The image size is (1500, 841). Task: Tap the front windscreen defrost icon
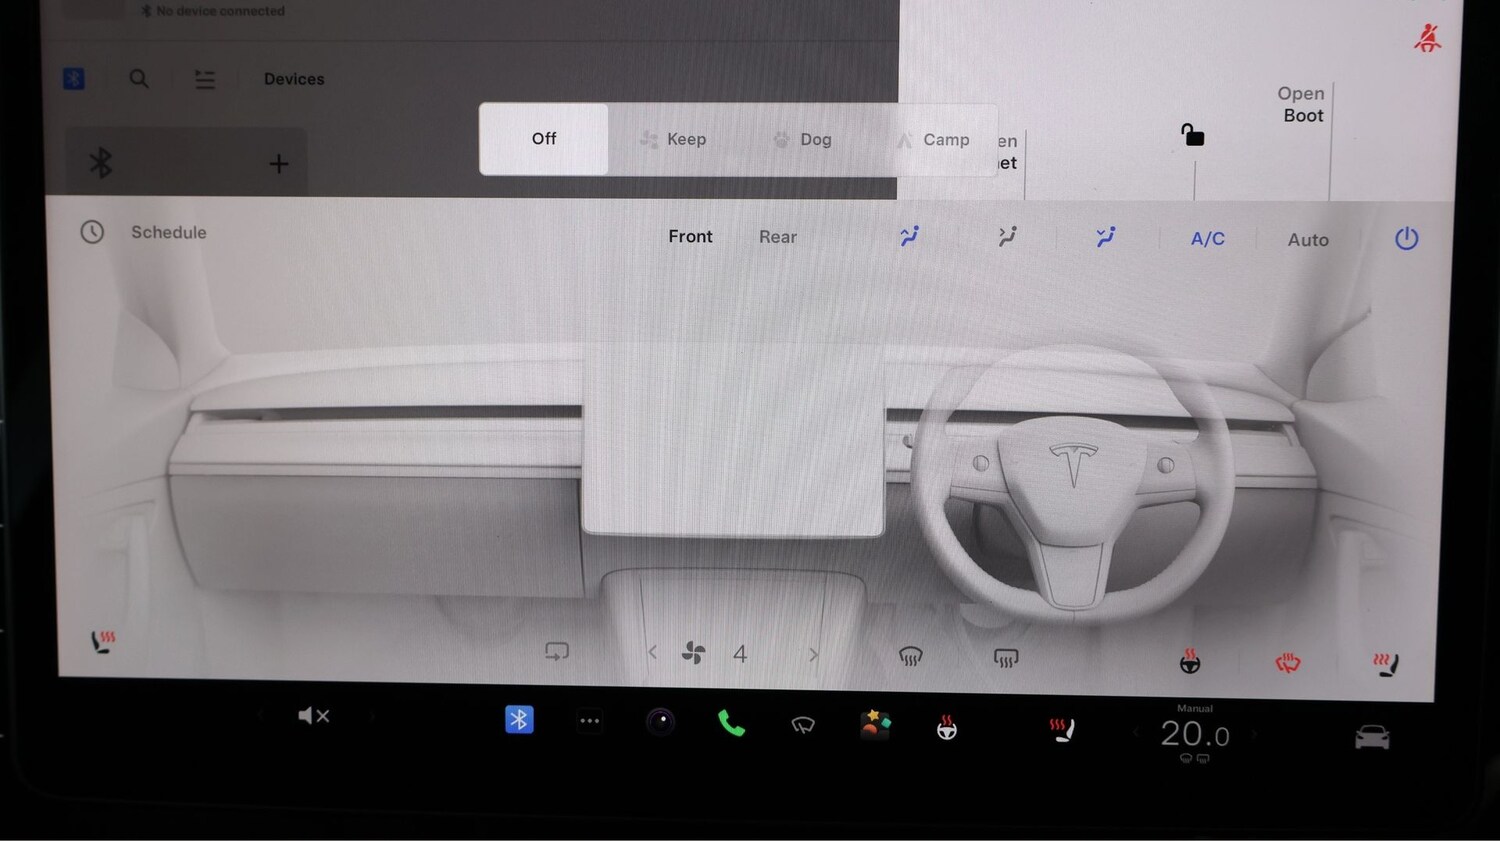click(911, 655)
